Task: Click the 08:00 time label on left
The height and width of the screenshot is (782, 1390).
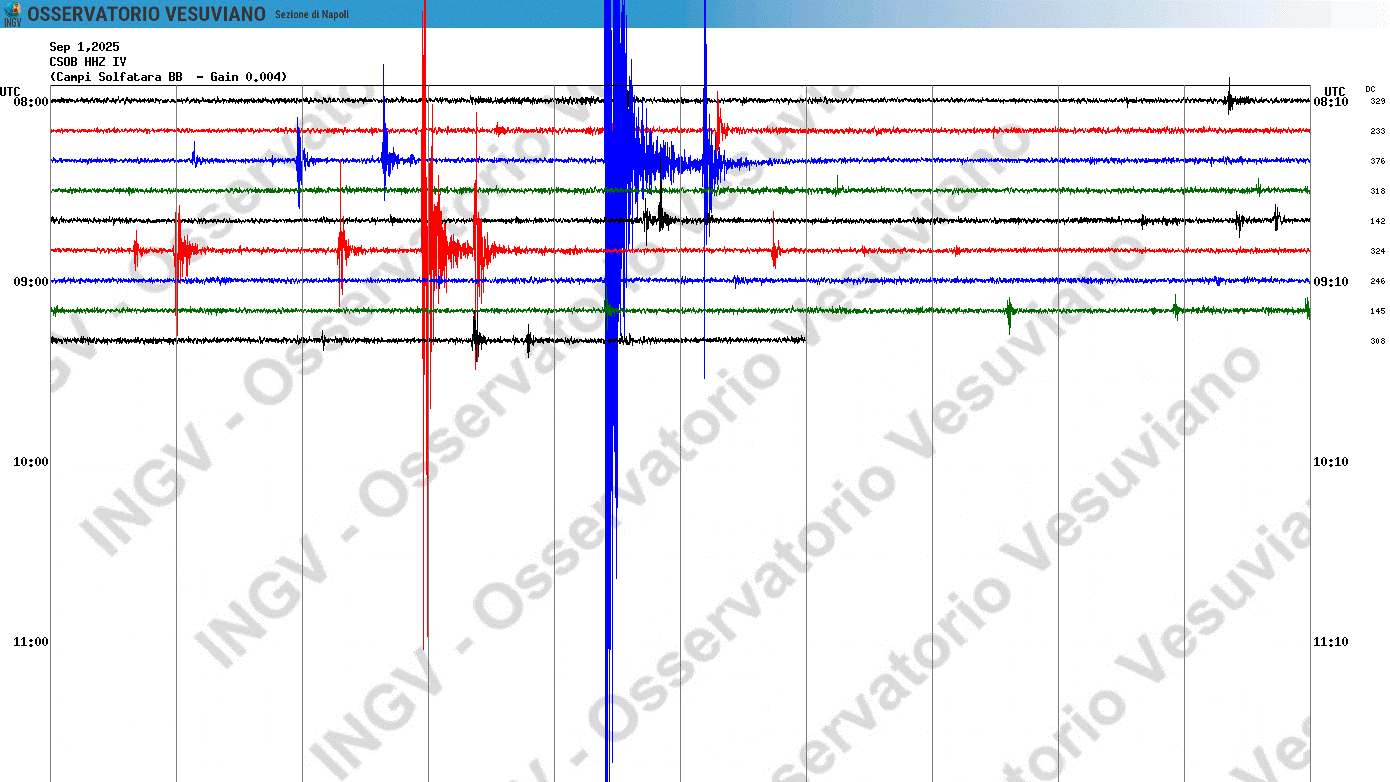Action: [x=30, y=102]
